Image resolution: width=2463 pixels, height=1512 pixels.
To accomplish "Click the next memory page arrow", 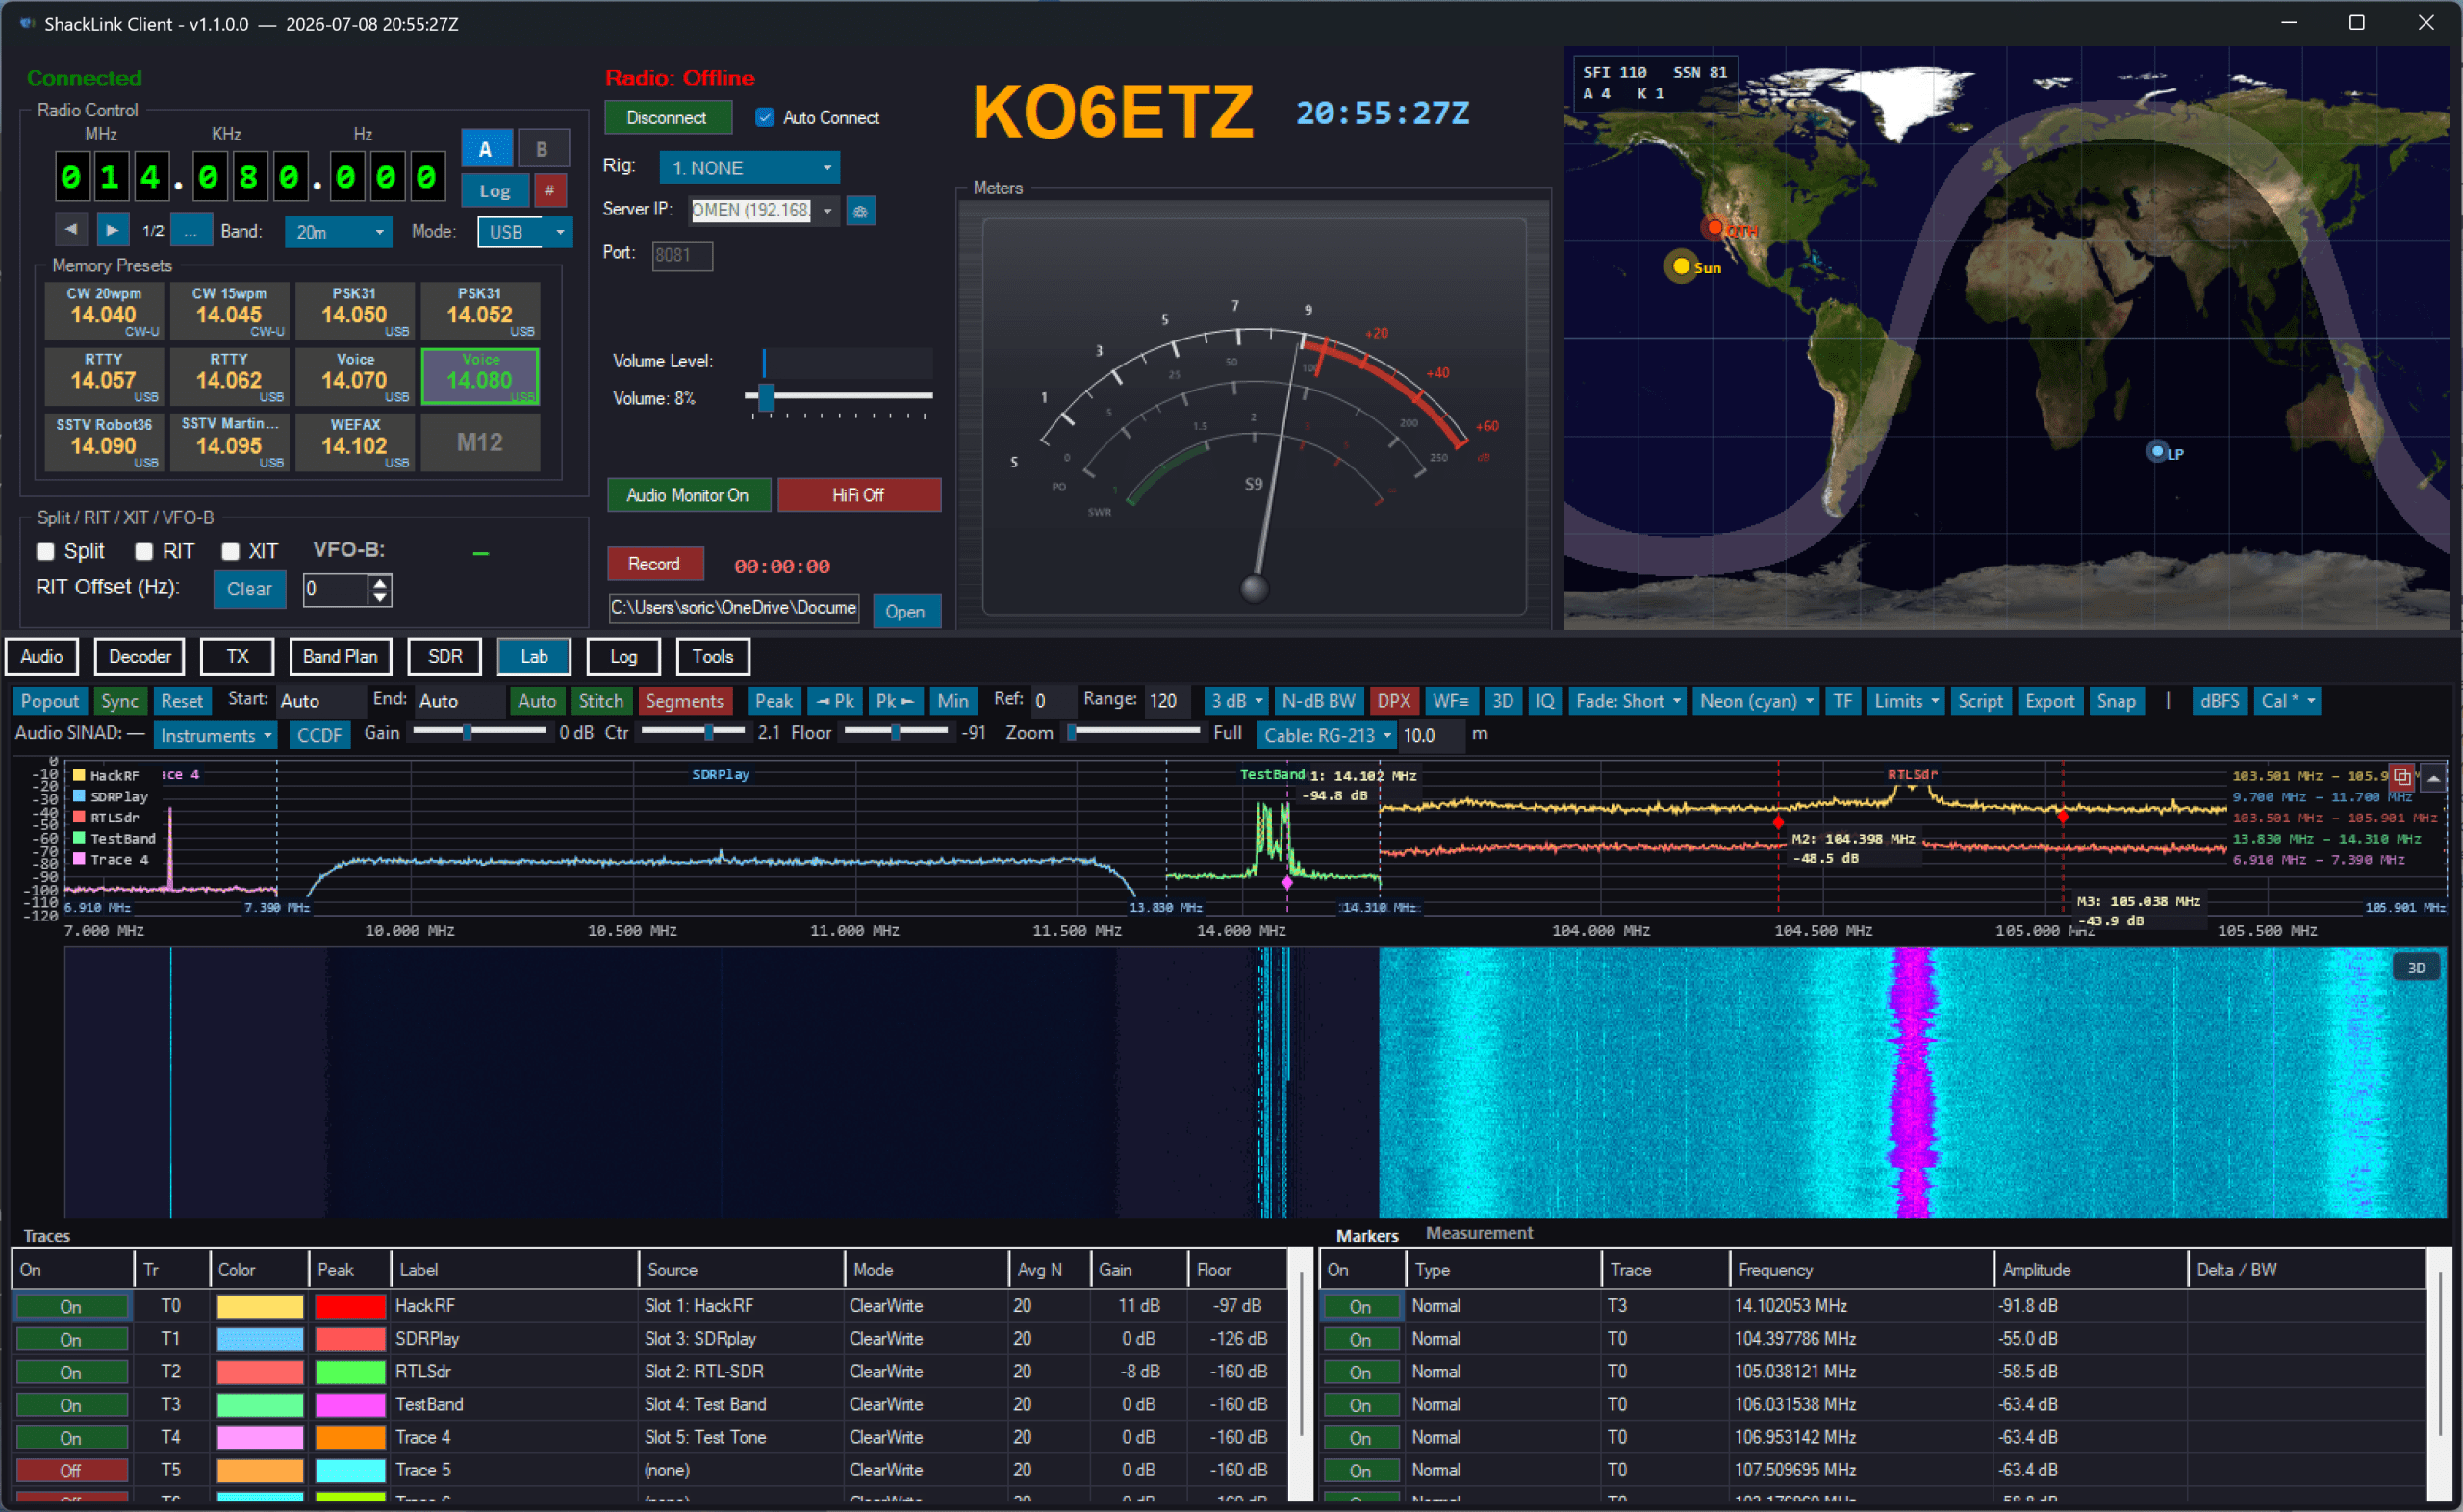I will click(112, 230).
